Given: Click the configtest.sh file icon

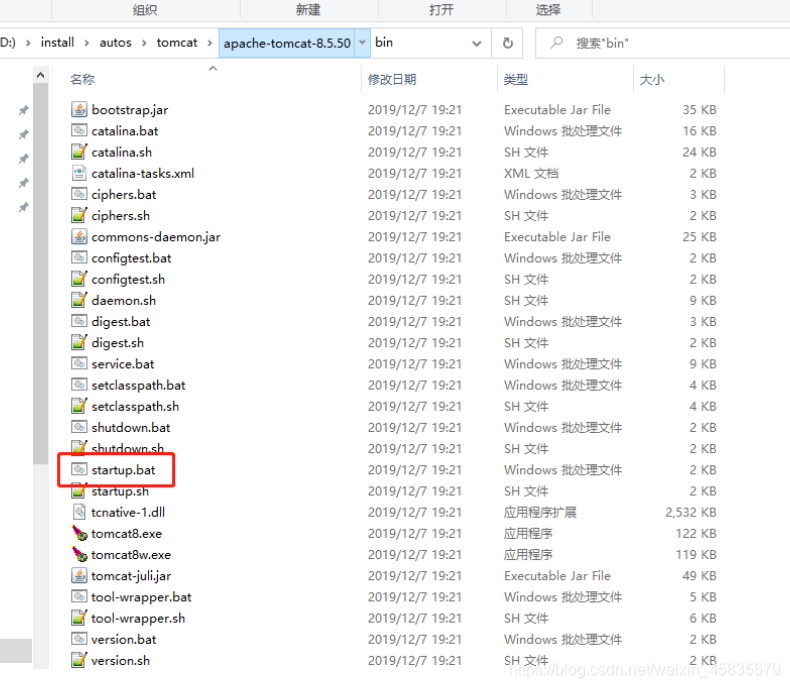Looking at the screenshot, I should pos(79,279).
